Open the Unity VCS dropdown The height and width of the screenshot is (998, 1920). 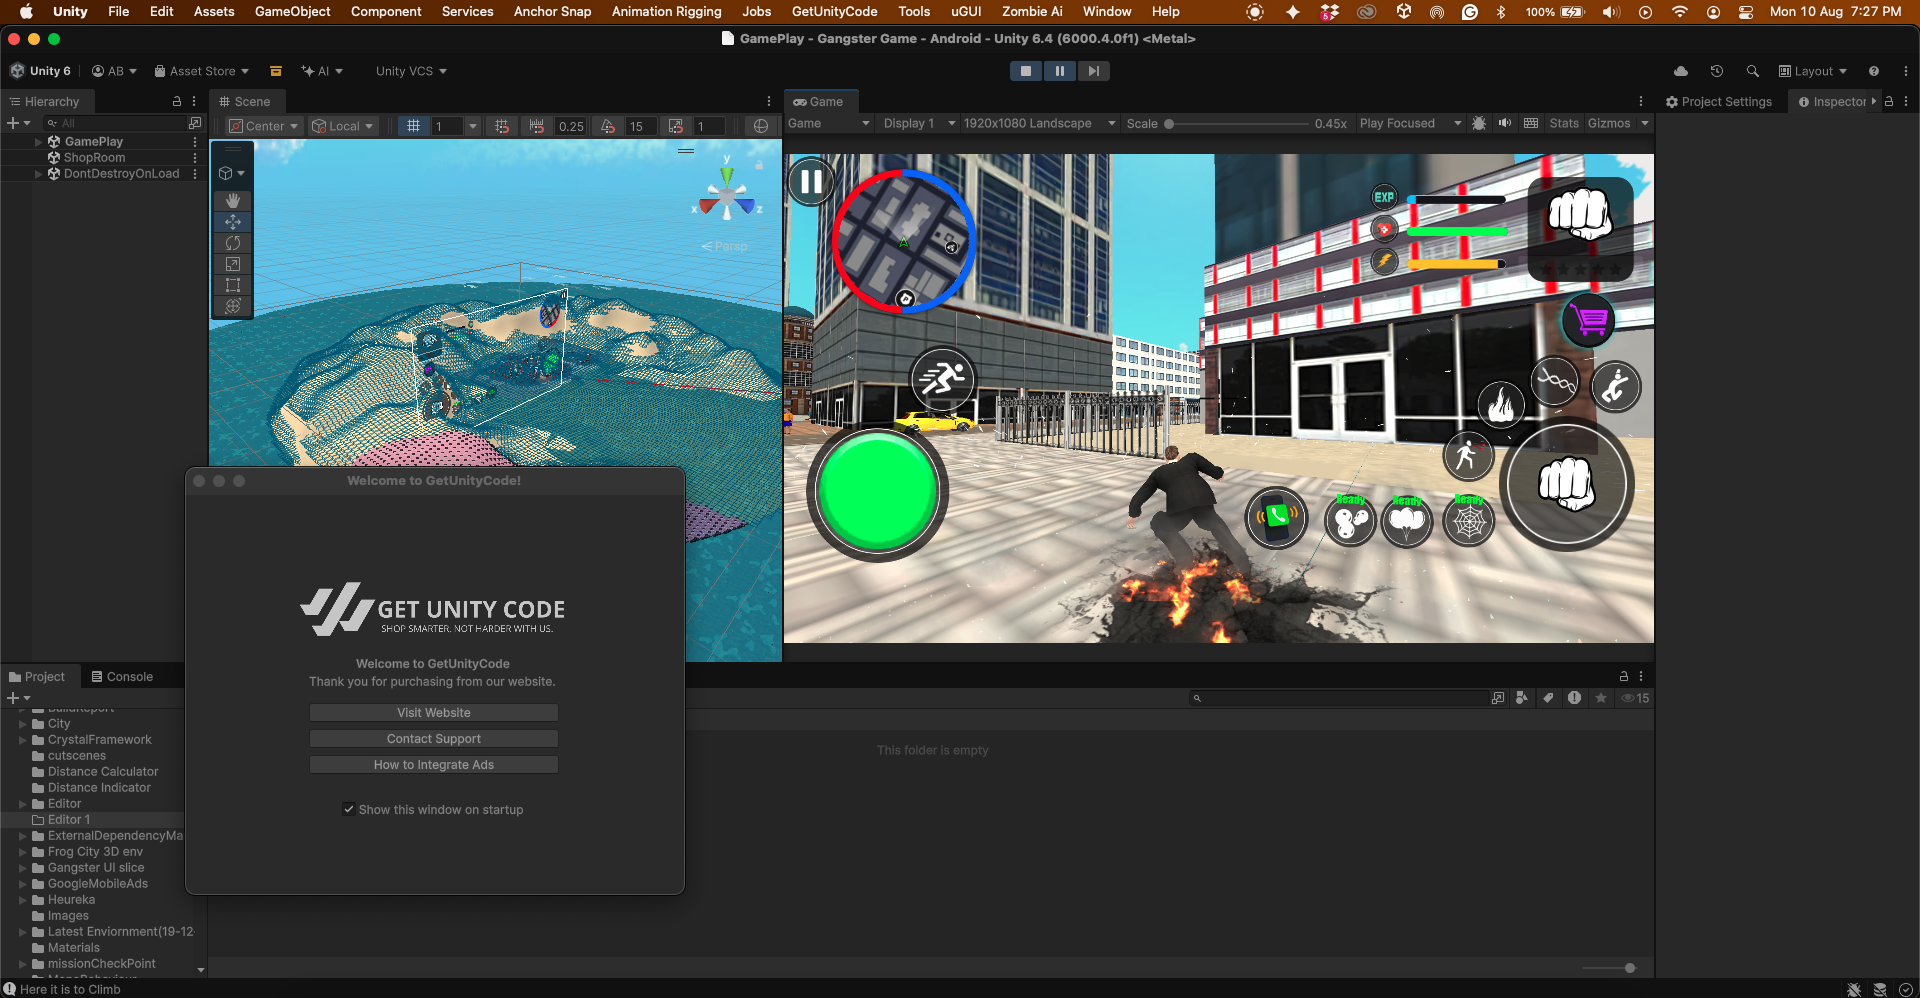coord(411,71)
